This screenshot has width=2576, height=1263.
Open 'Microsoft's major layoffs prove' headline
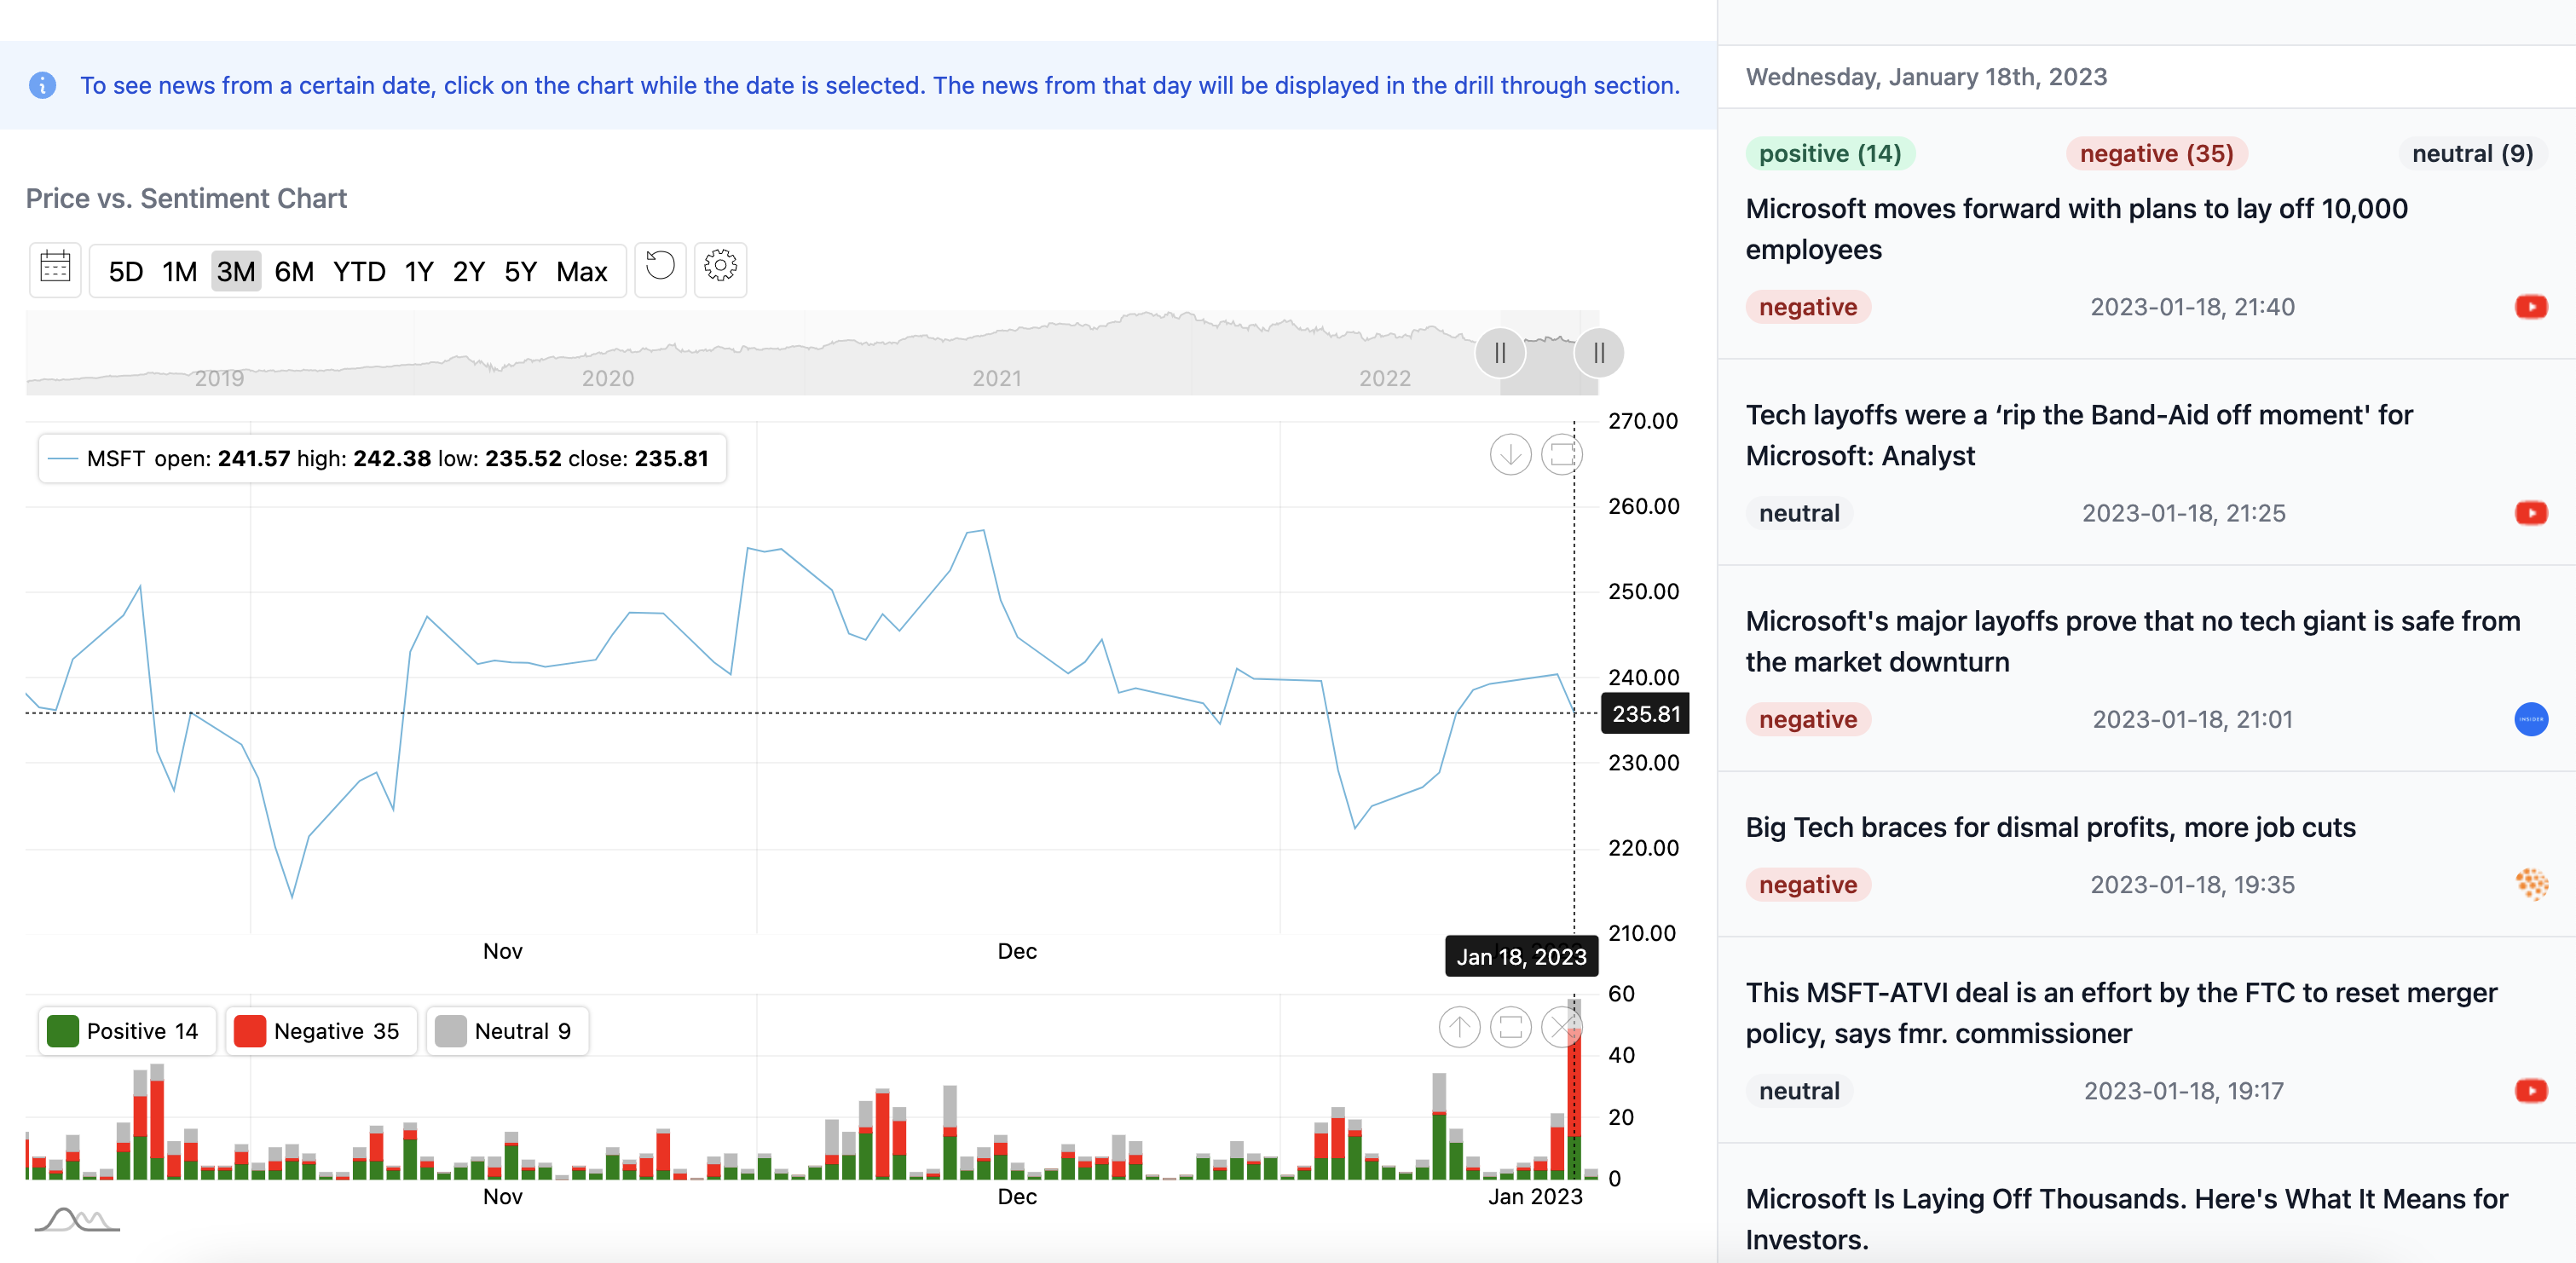[x=2133, y=641]
